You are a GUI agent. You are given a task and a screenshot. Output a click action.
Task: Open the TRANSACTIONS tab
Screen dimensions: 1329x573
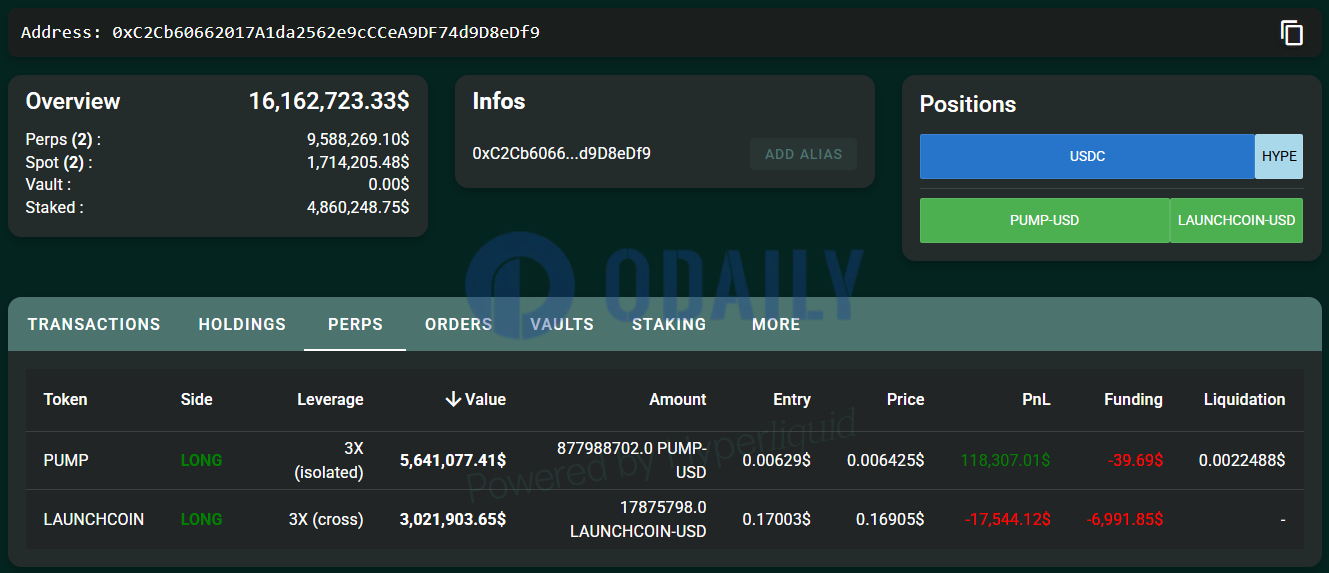point(94,324)
